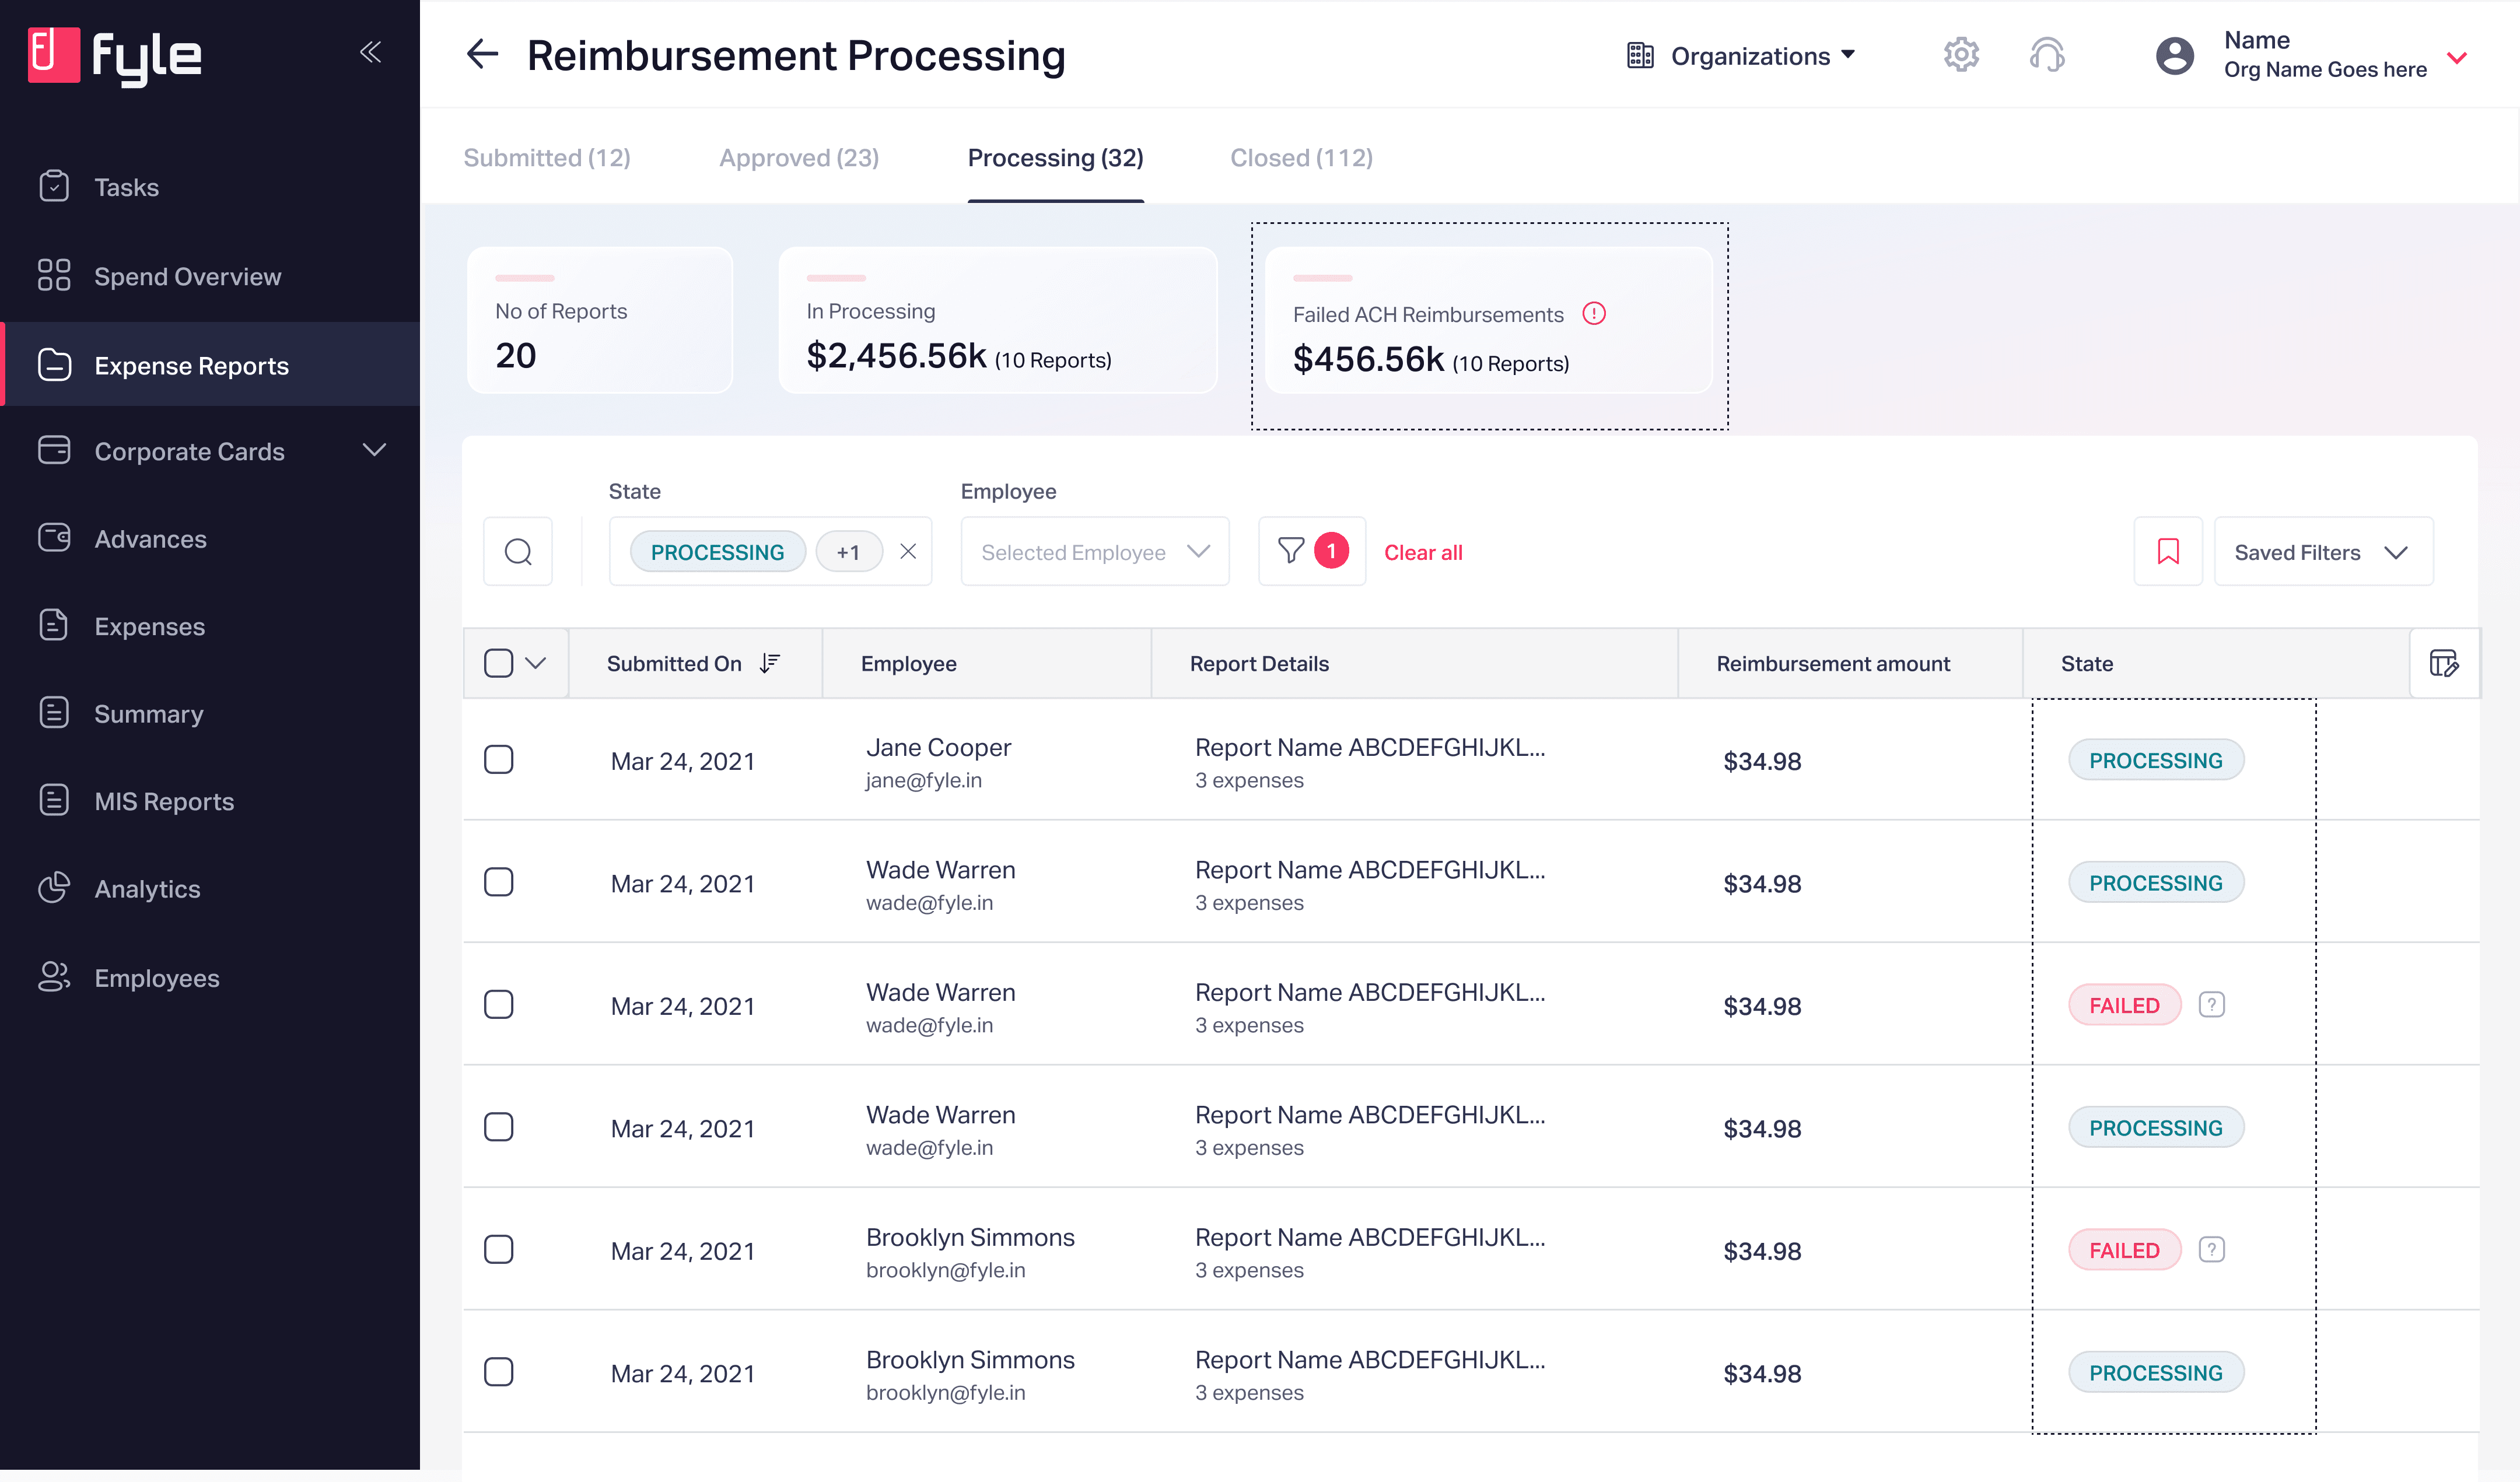Screen dimensions: 2520x1482
Task: Click info icon next to Failed ACH Reimbursements
Action: coord(1594,314)
